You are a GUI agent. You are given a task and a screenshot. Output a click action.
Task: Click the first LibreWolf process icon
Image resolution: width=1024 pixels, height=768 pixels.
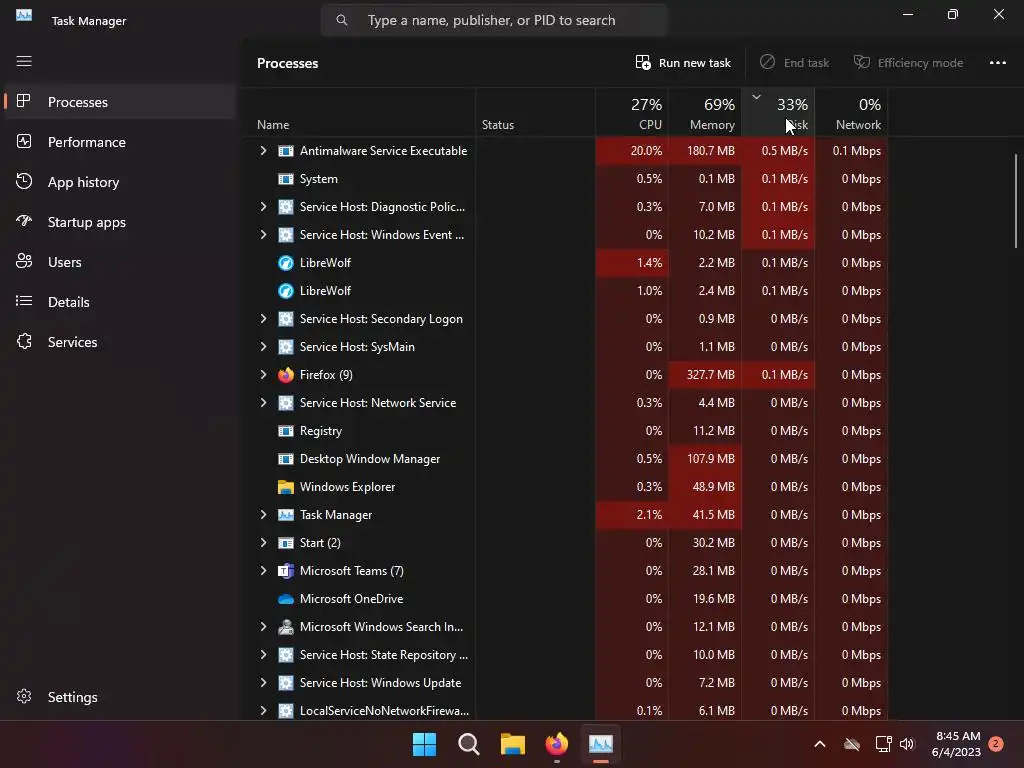point(285,263)
